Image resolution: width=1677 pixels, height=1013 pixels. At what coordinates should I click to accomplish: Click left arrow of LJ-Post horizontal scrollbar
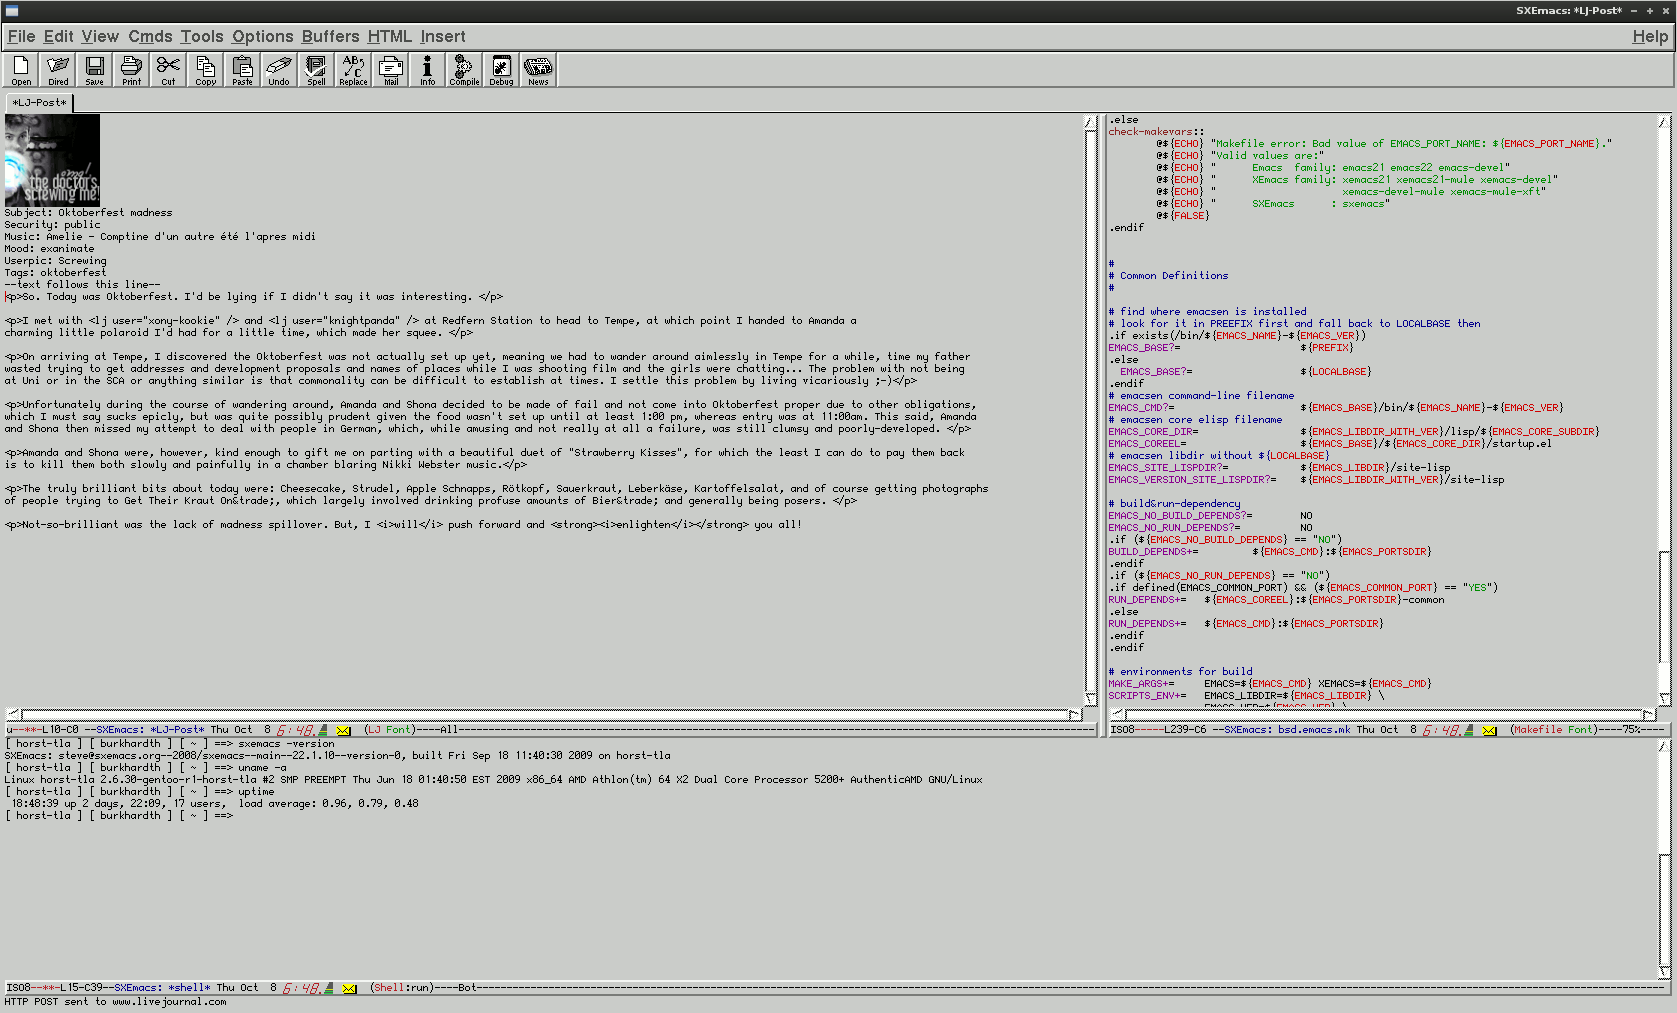pyautogui.click(x=13, y=714)
